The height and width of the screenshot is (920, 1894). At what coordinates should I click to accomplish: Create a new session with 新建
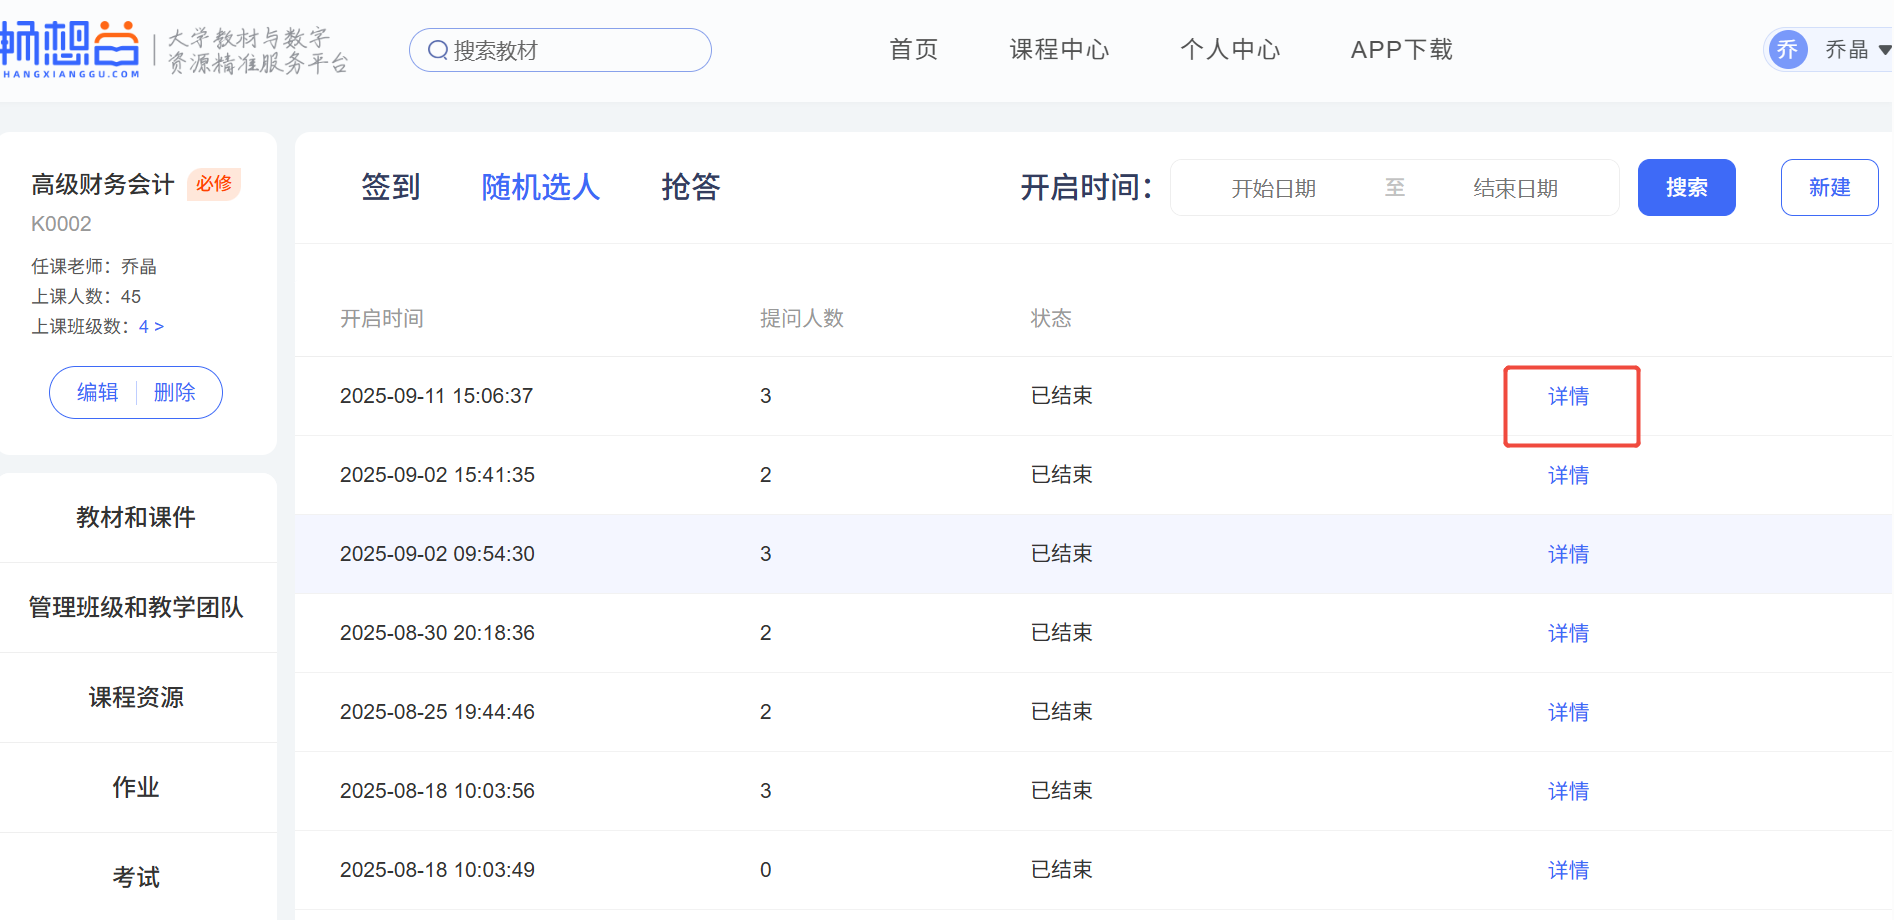(1828, 187)
